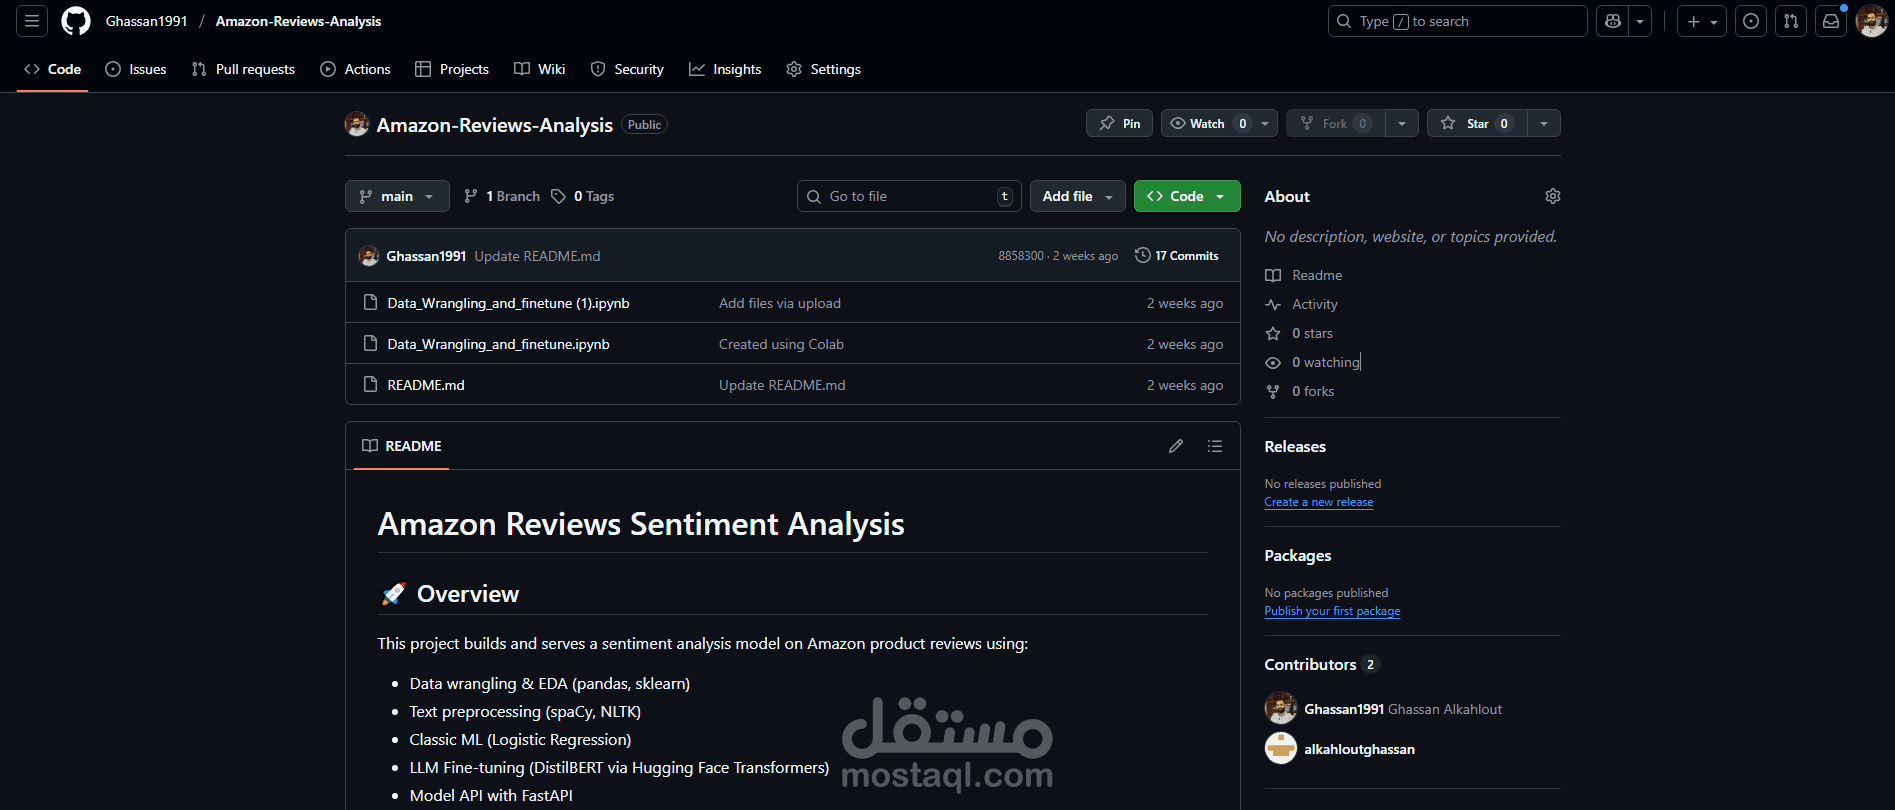Open the Add file dropdown
The height and width of the screenshot is (810, 1895).
(x=1078, y=196)
